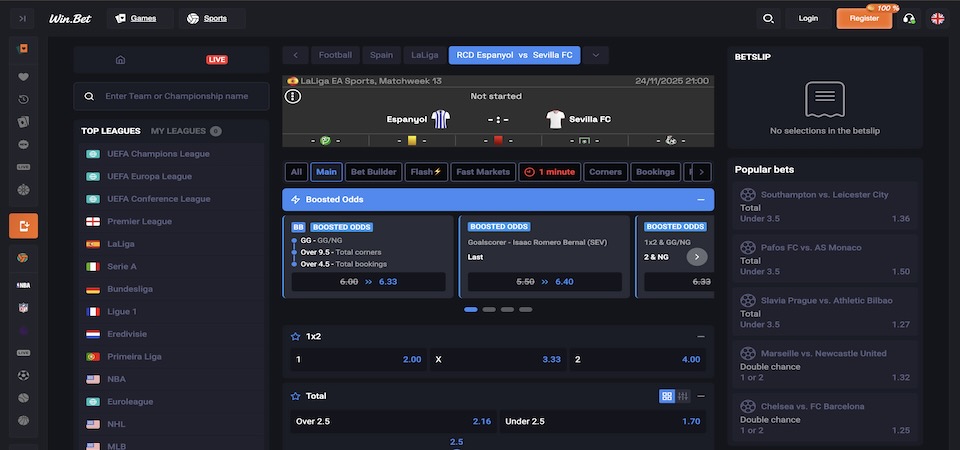Select slider view for Total market
This screenshot has width=960, height=450.
(x=683, y=396)
